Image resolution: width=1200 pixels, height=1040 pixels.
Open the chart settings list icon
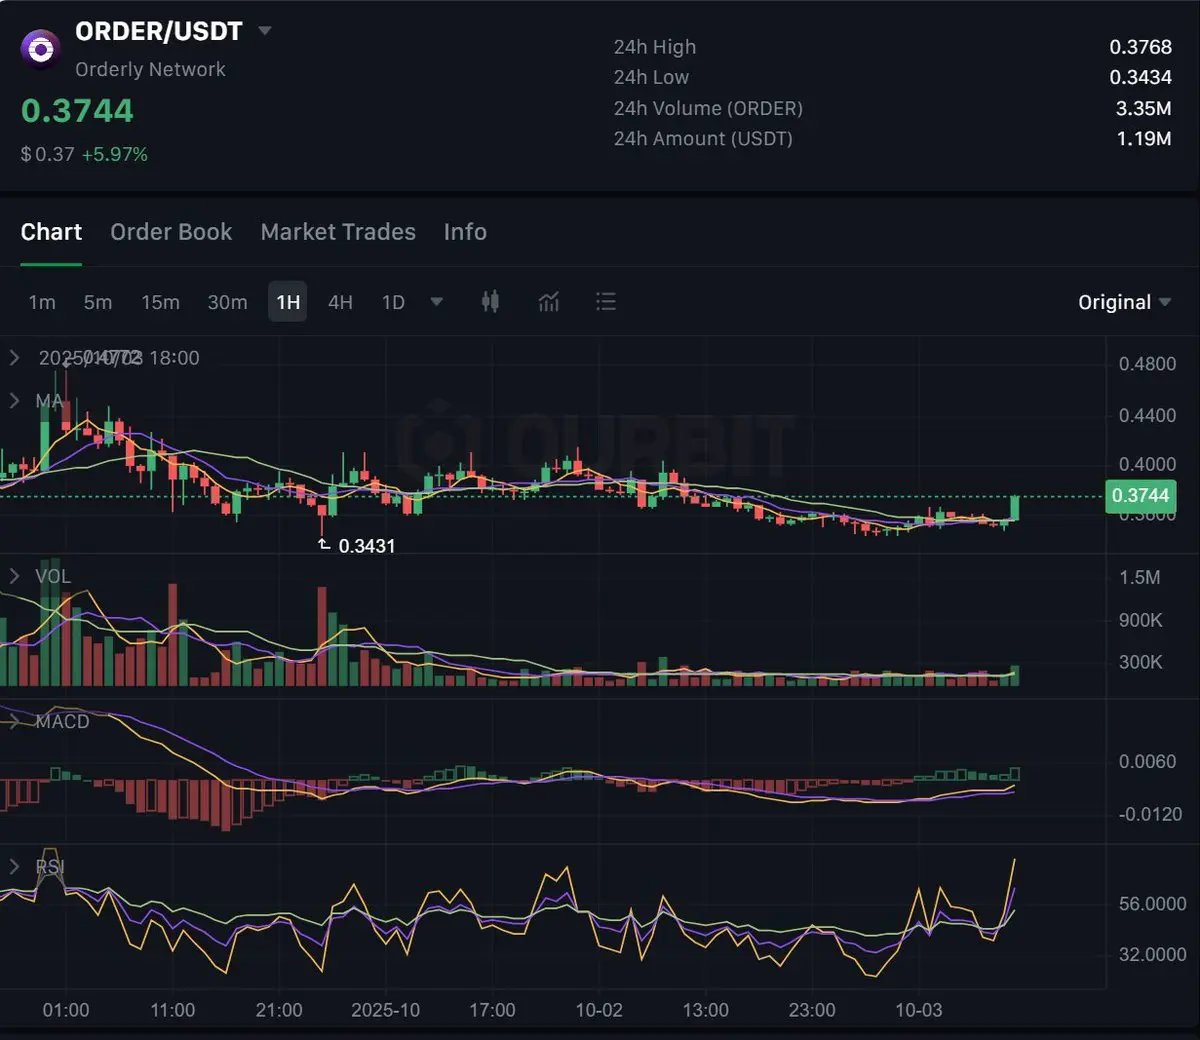pos(606,302)
